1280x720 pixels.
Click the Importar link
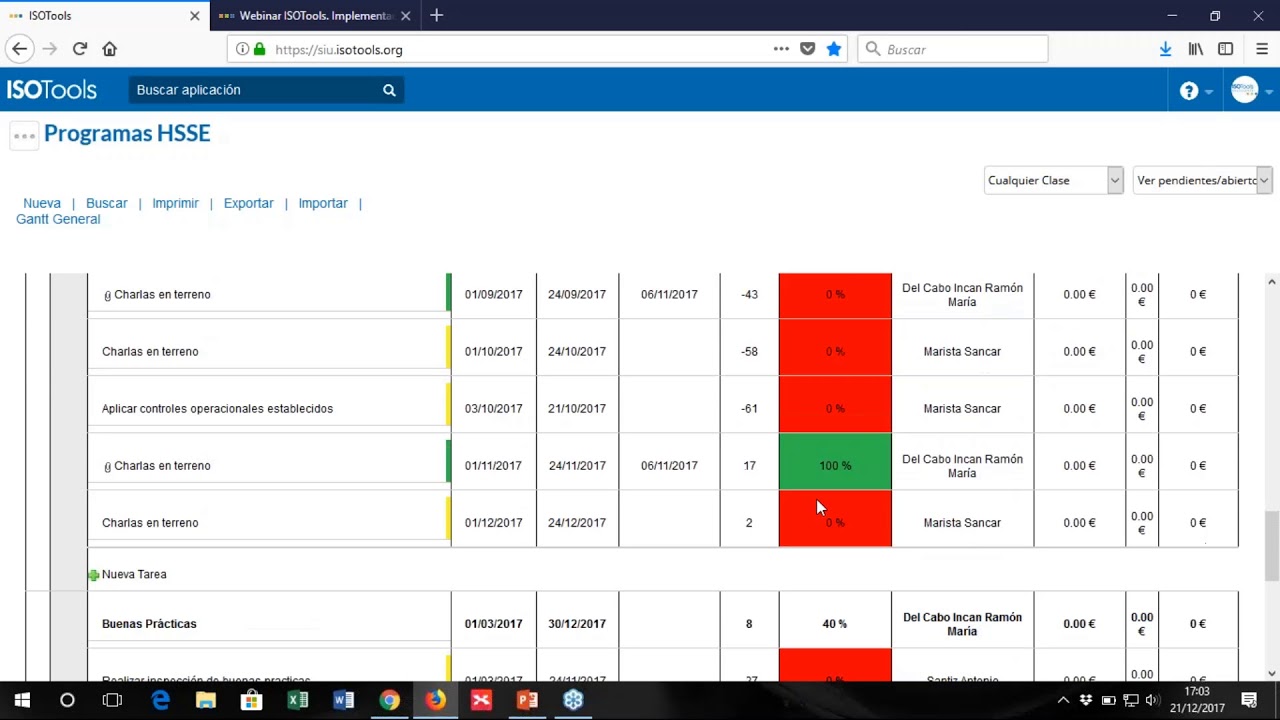[x=323, y=203]
